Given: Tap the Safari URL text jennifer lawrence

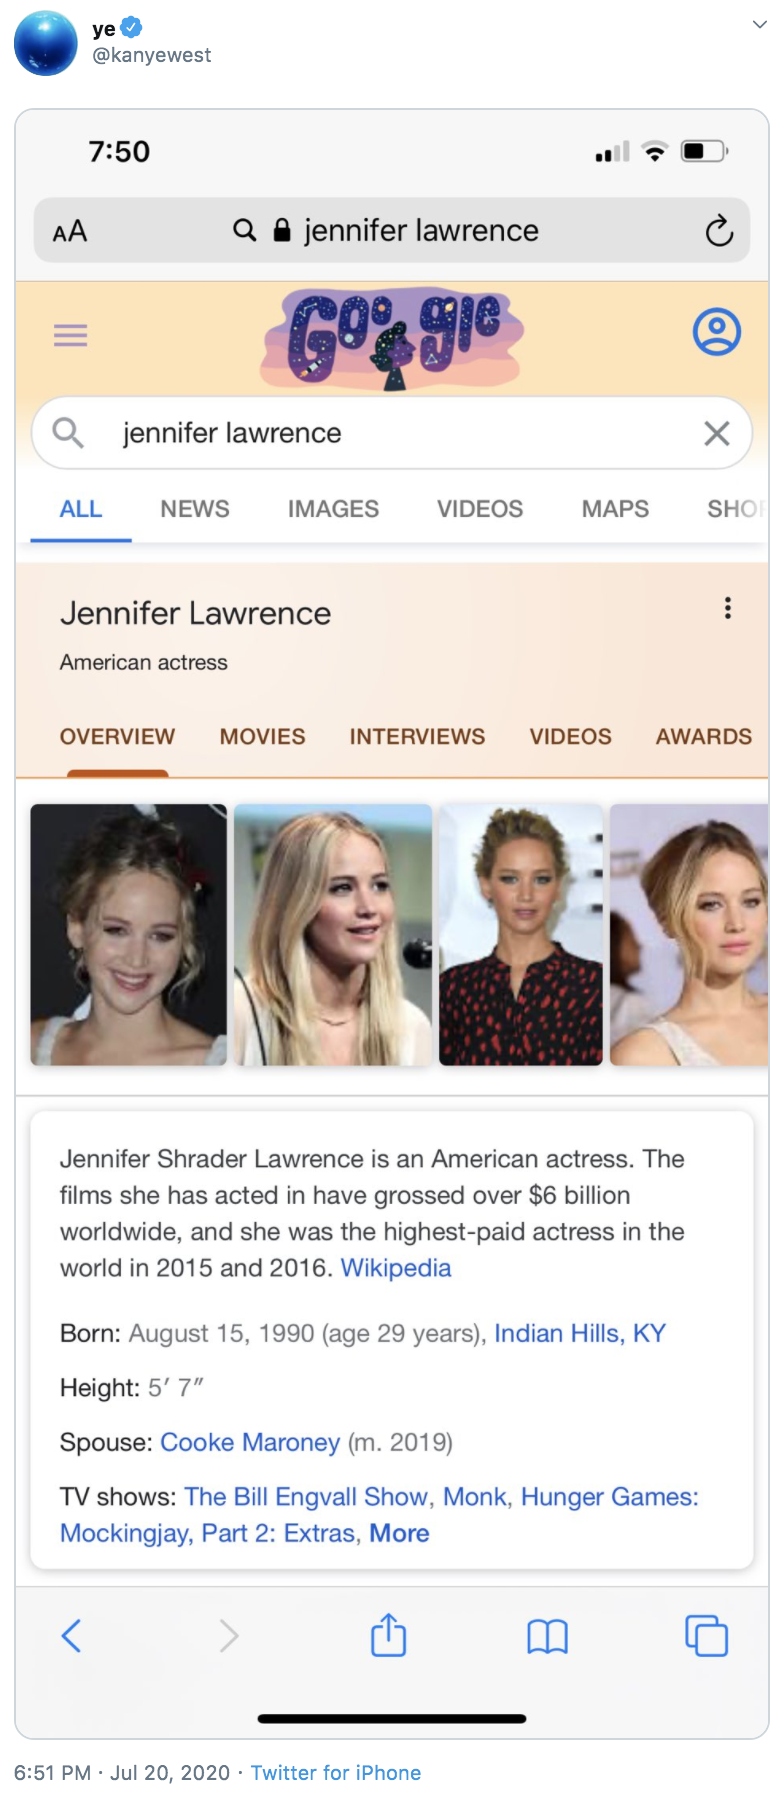Looking at the screenshot, I should coord(421,231).
